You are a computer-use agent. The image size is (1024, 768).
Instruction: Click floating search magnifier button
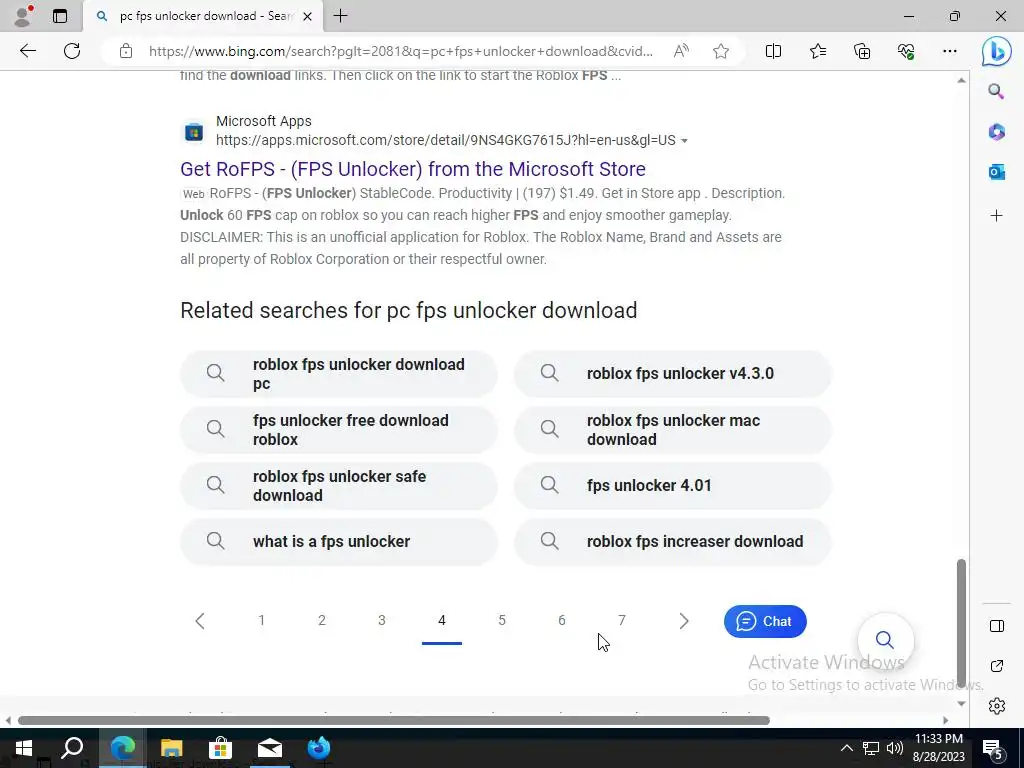point(885,639)
